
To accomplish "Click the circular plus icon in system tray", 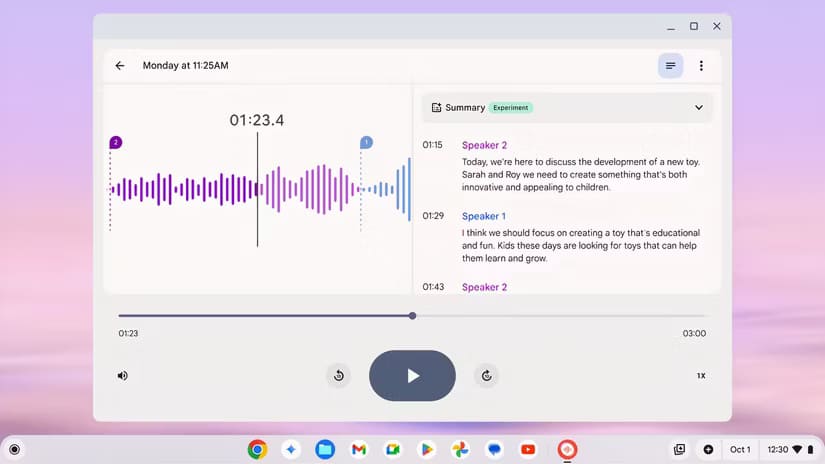I will click(x=708, y=450).
